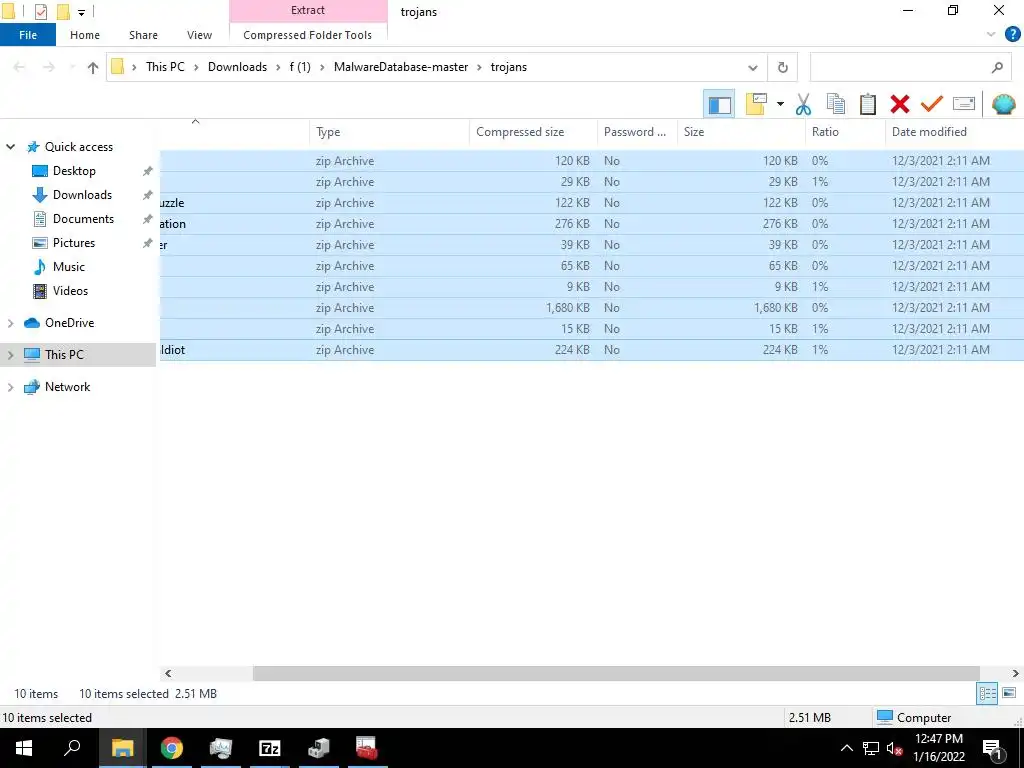
Task: Paste using the clipboard toolbar icon
Action: point(867,104)
